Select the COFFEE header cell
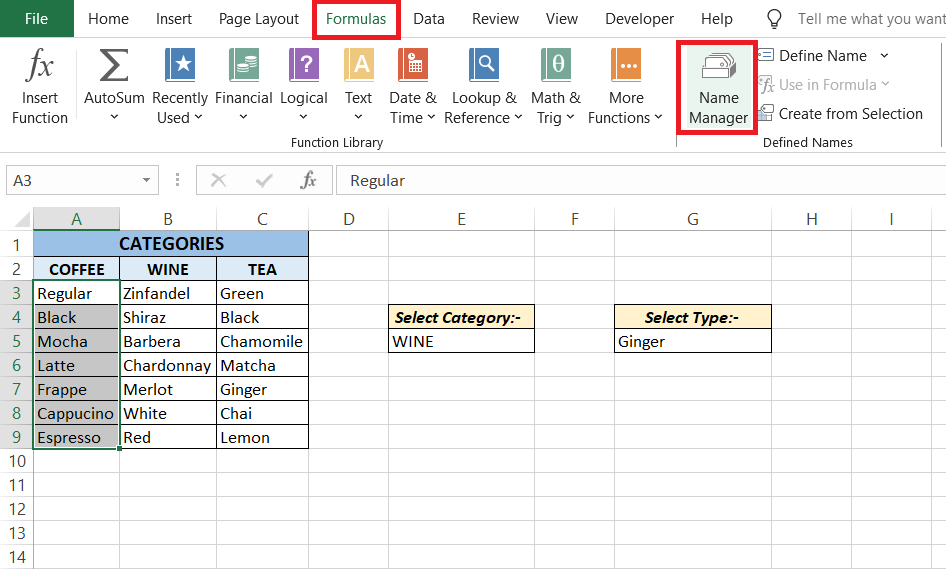 [x=76, y=269]
